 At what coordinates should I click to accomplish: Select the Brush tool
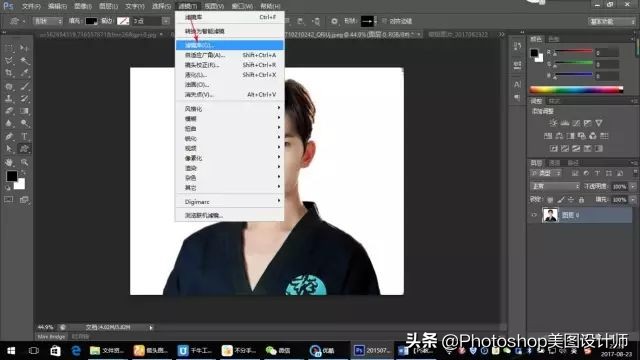click(24, 86)
